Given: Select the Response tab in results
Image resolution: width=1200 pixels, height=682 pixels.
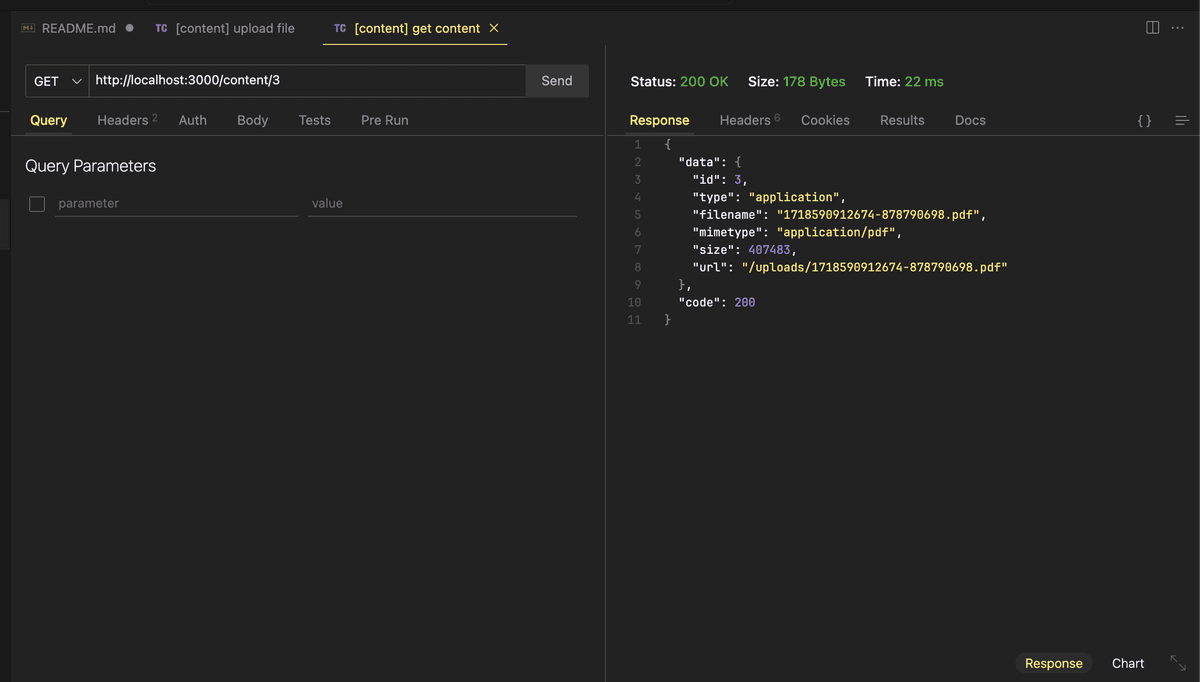Looking at the screenshot, I should point(659,120).
